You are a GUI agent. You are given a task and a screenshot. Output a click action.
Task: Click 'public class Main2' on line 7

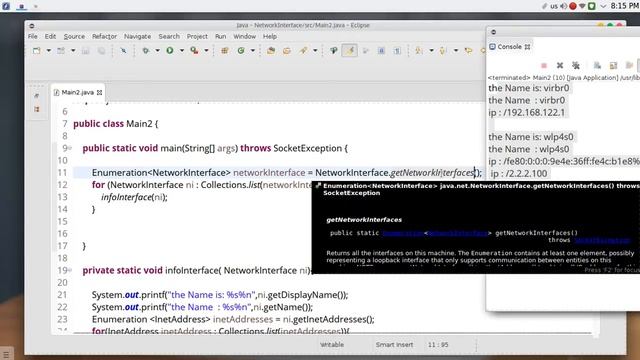(112, 124)
